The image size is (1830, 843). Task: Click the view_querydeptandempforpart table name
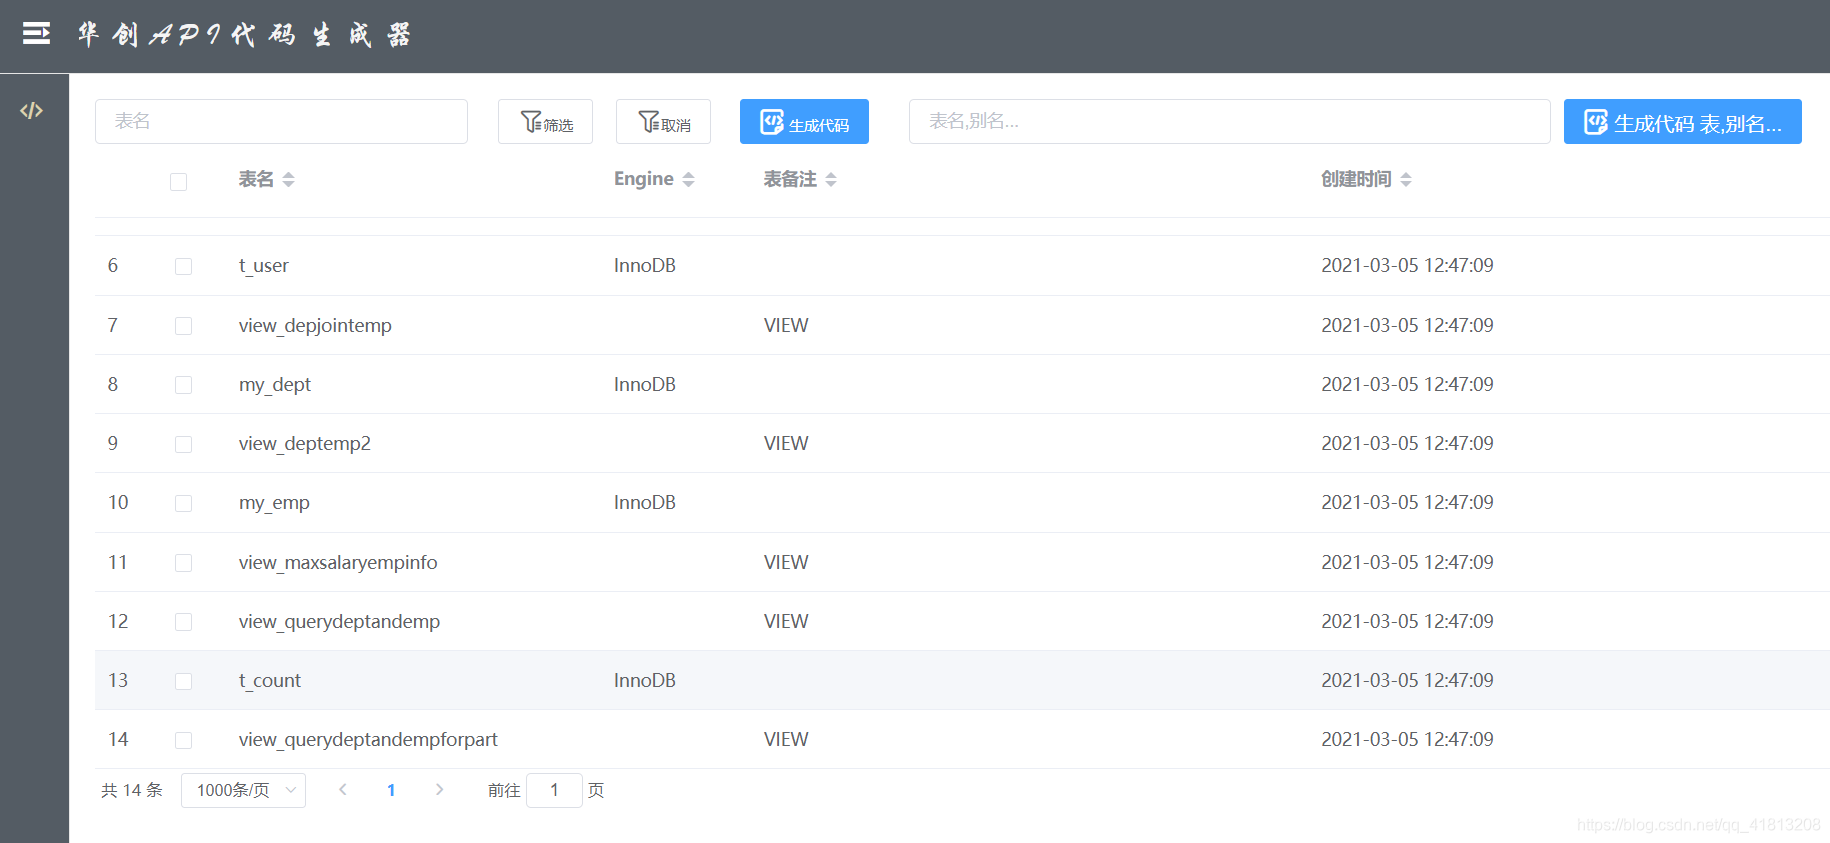pos(368,739)
